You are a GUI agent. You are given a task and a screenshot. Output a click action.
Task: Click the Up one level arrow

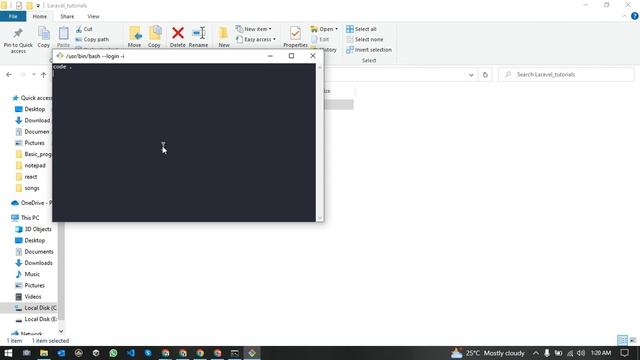[43, 75]
